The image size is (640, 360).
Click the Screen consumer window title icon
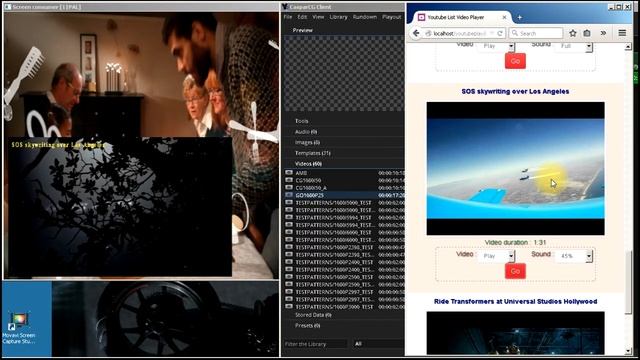point(7,7)
